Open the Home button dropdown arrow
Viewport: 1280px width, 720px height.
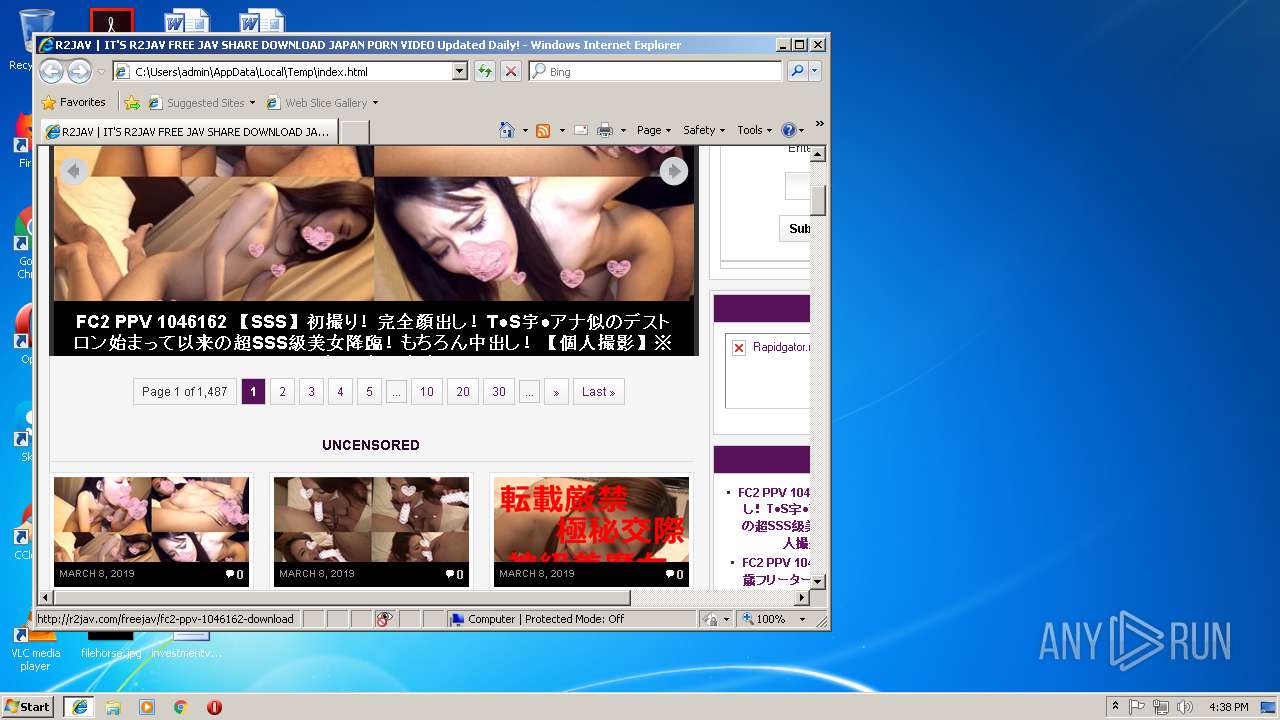pyautogui.click(x=524, y=130)
